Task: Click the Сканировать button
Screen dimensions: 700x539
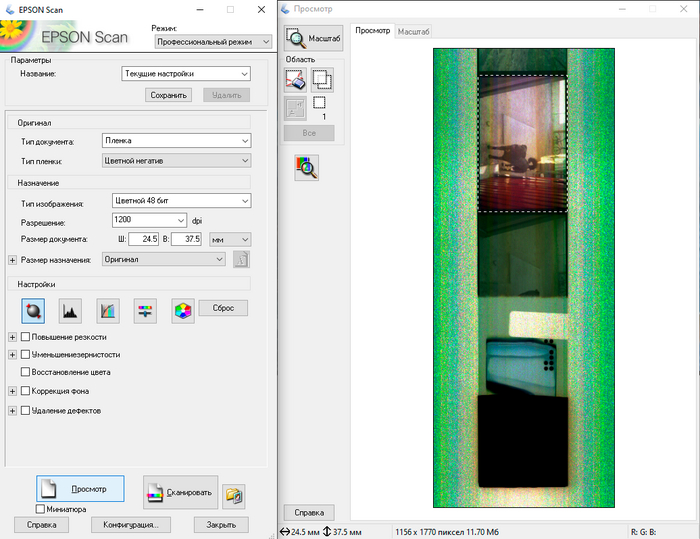Action: point(180,492)
